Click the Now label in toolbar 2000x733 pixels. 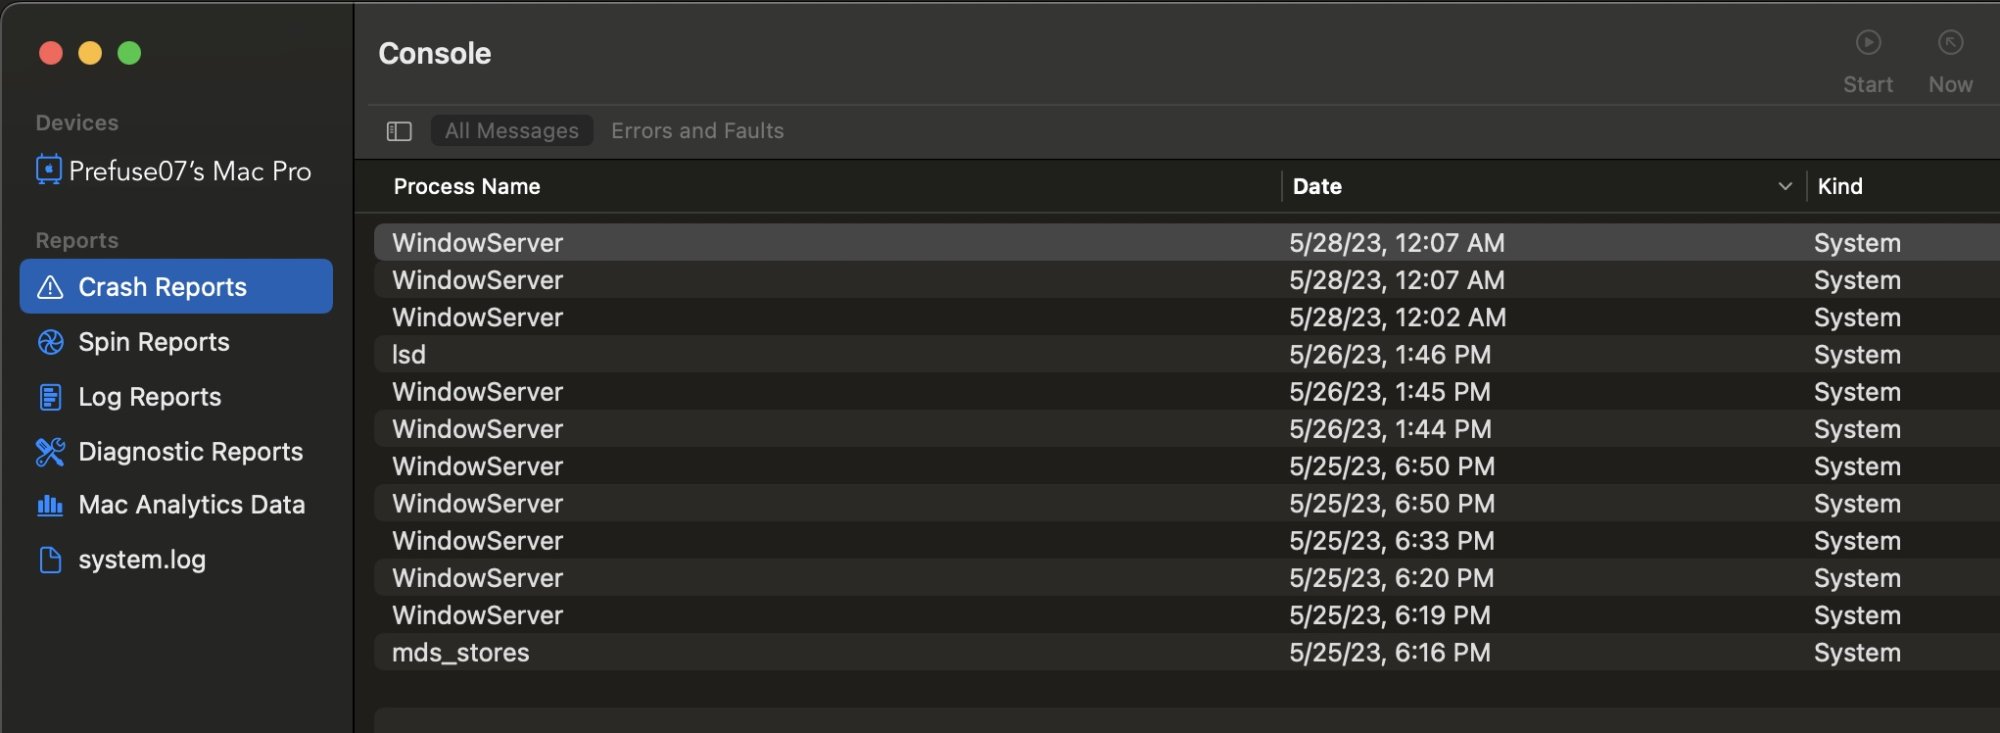(x=1950, y=85)
